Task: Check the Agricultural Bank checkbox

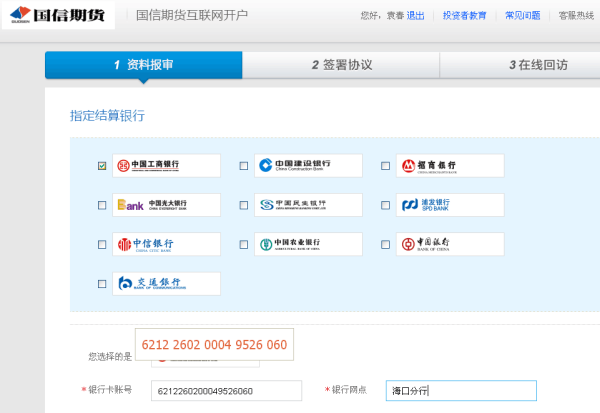Action: (x=244, y=244)
